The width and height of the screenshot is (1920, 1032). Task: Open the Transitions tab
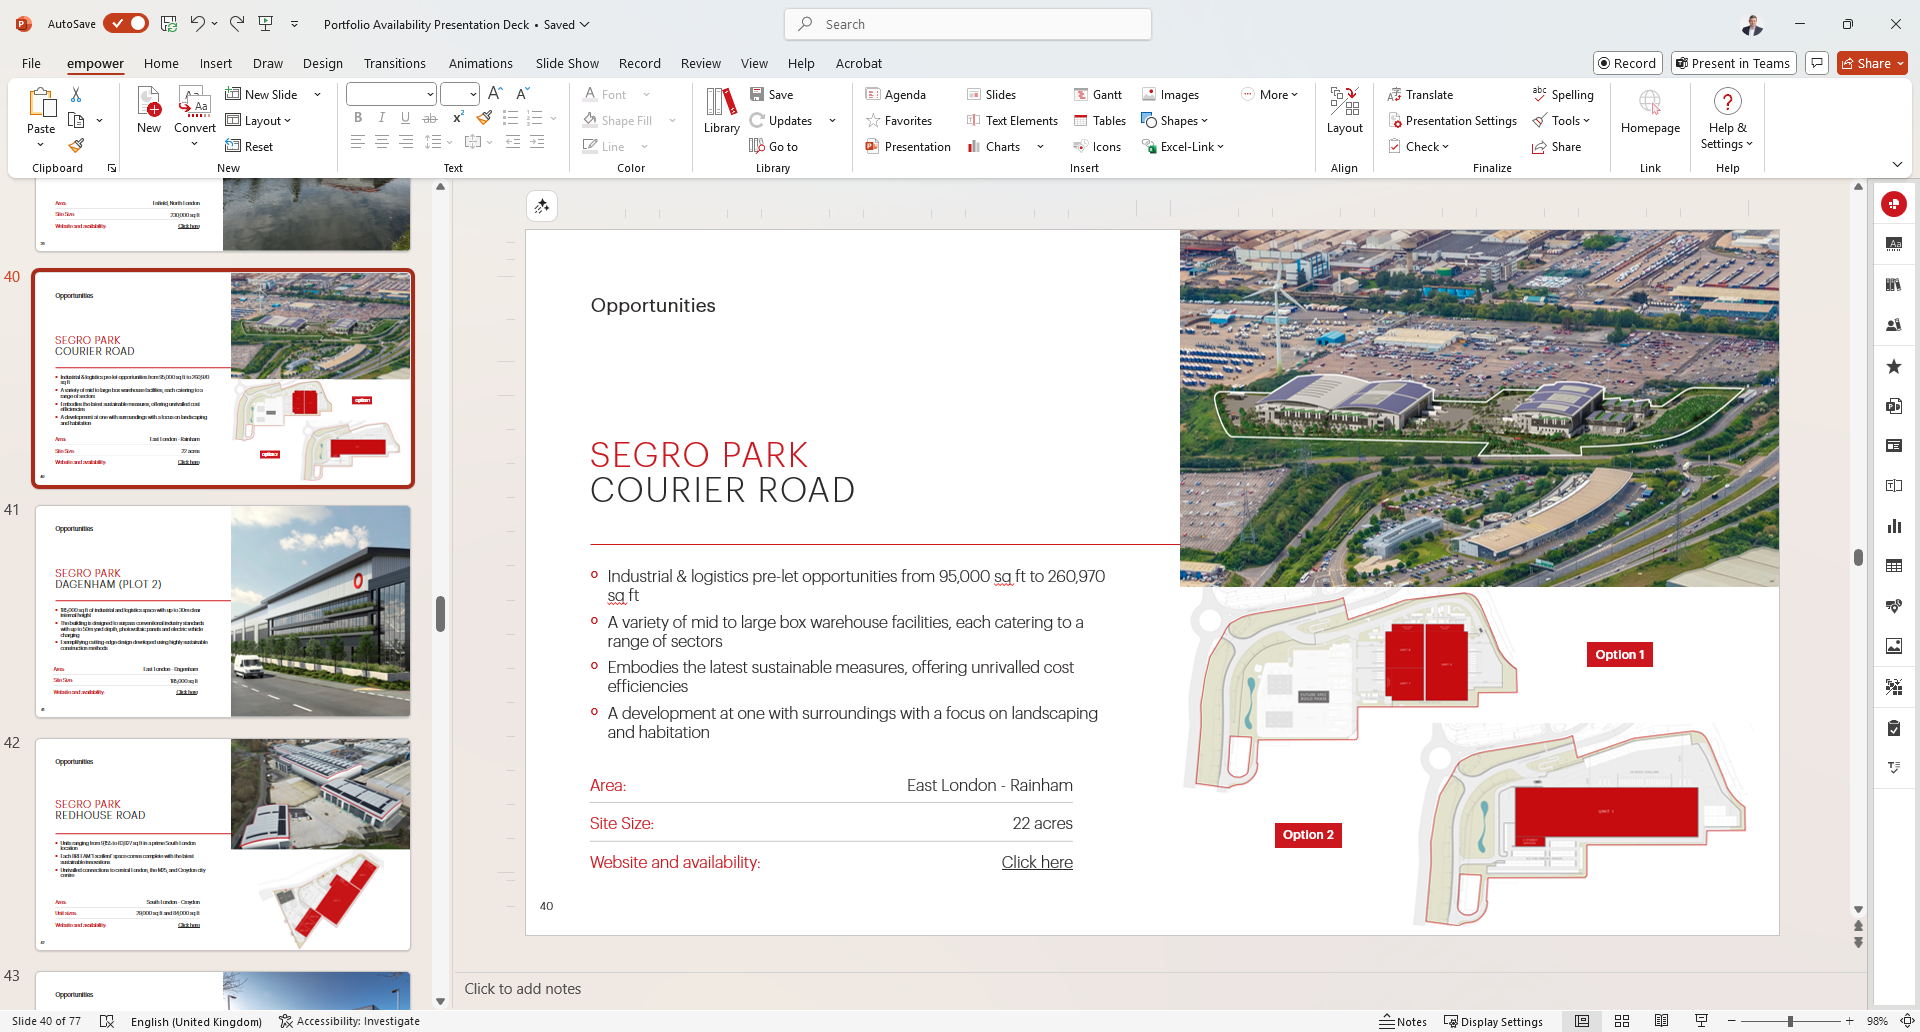pyautogui.click(x=394, y=63)
